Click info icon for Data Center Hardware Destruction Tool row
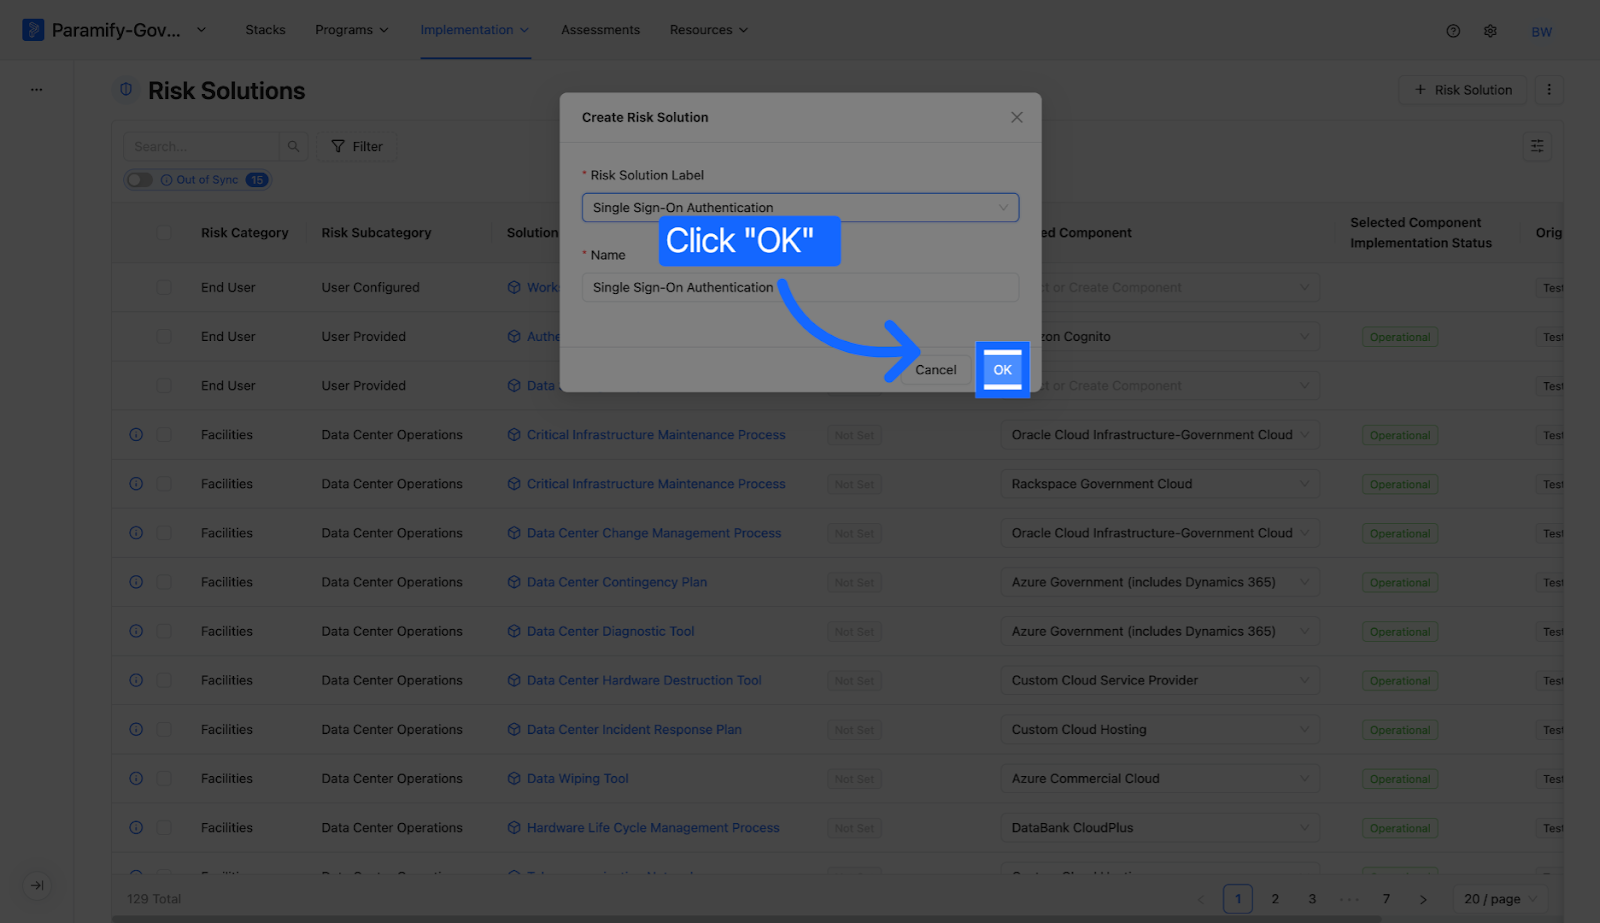The width and height of the screenshot is (1600, 923). (136, 680)
